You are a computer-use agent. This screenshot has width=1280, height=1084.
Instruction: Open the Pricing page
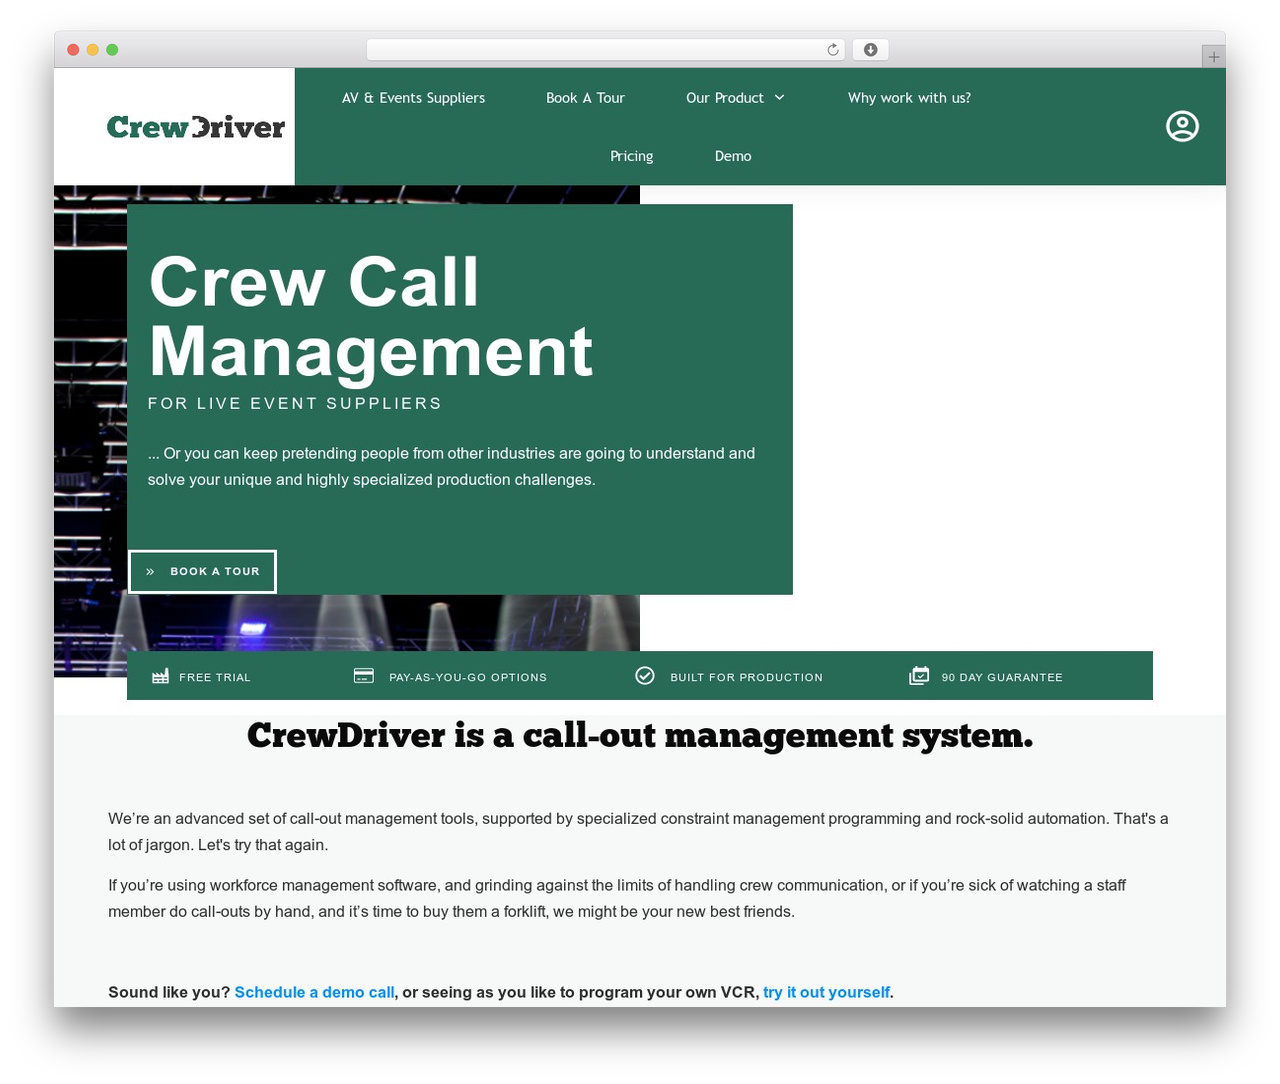pyautogui.click(x=632, y=156)
